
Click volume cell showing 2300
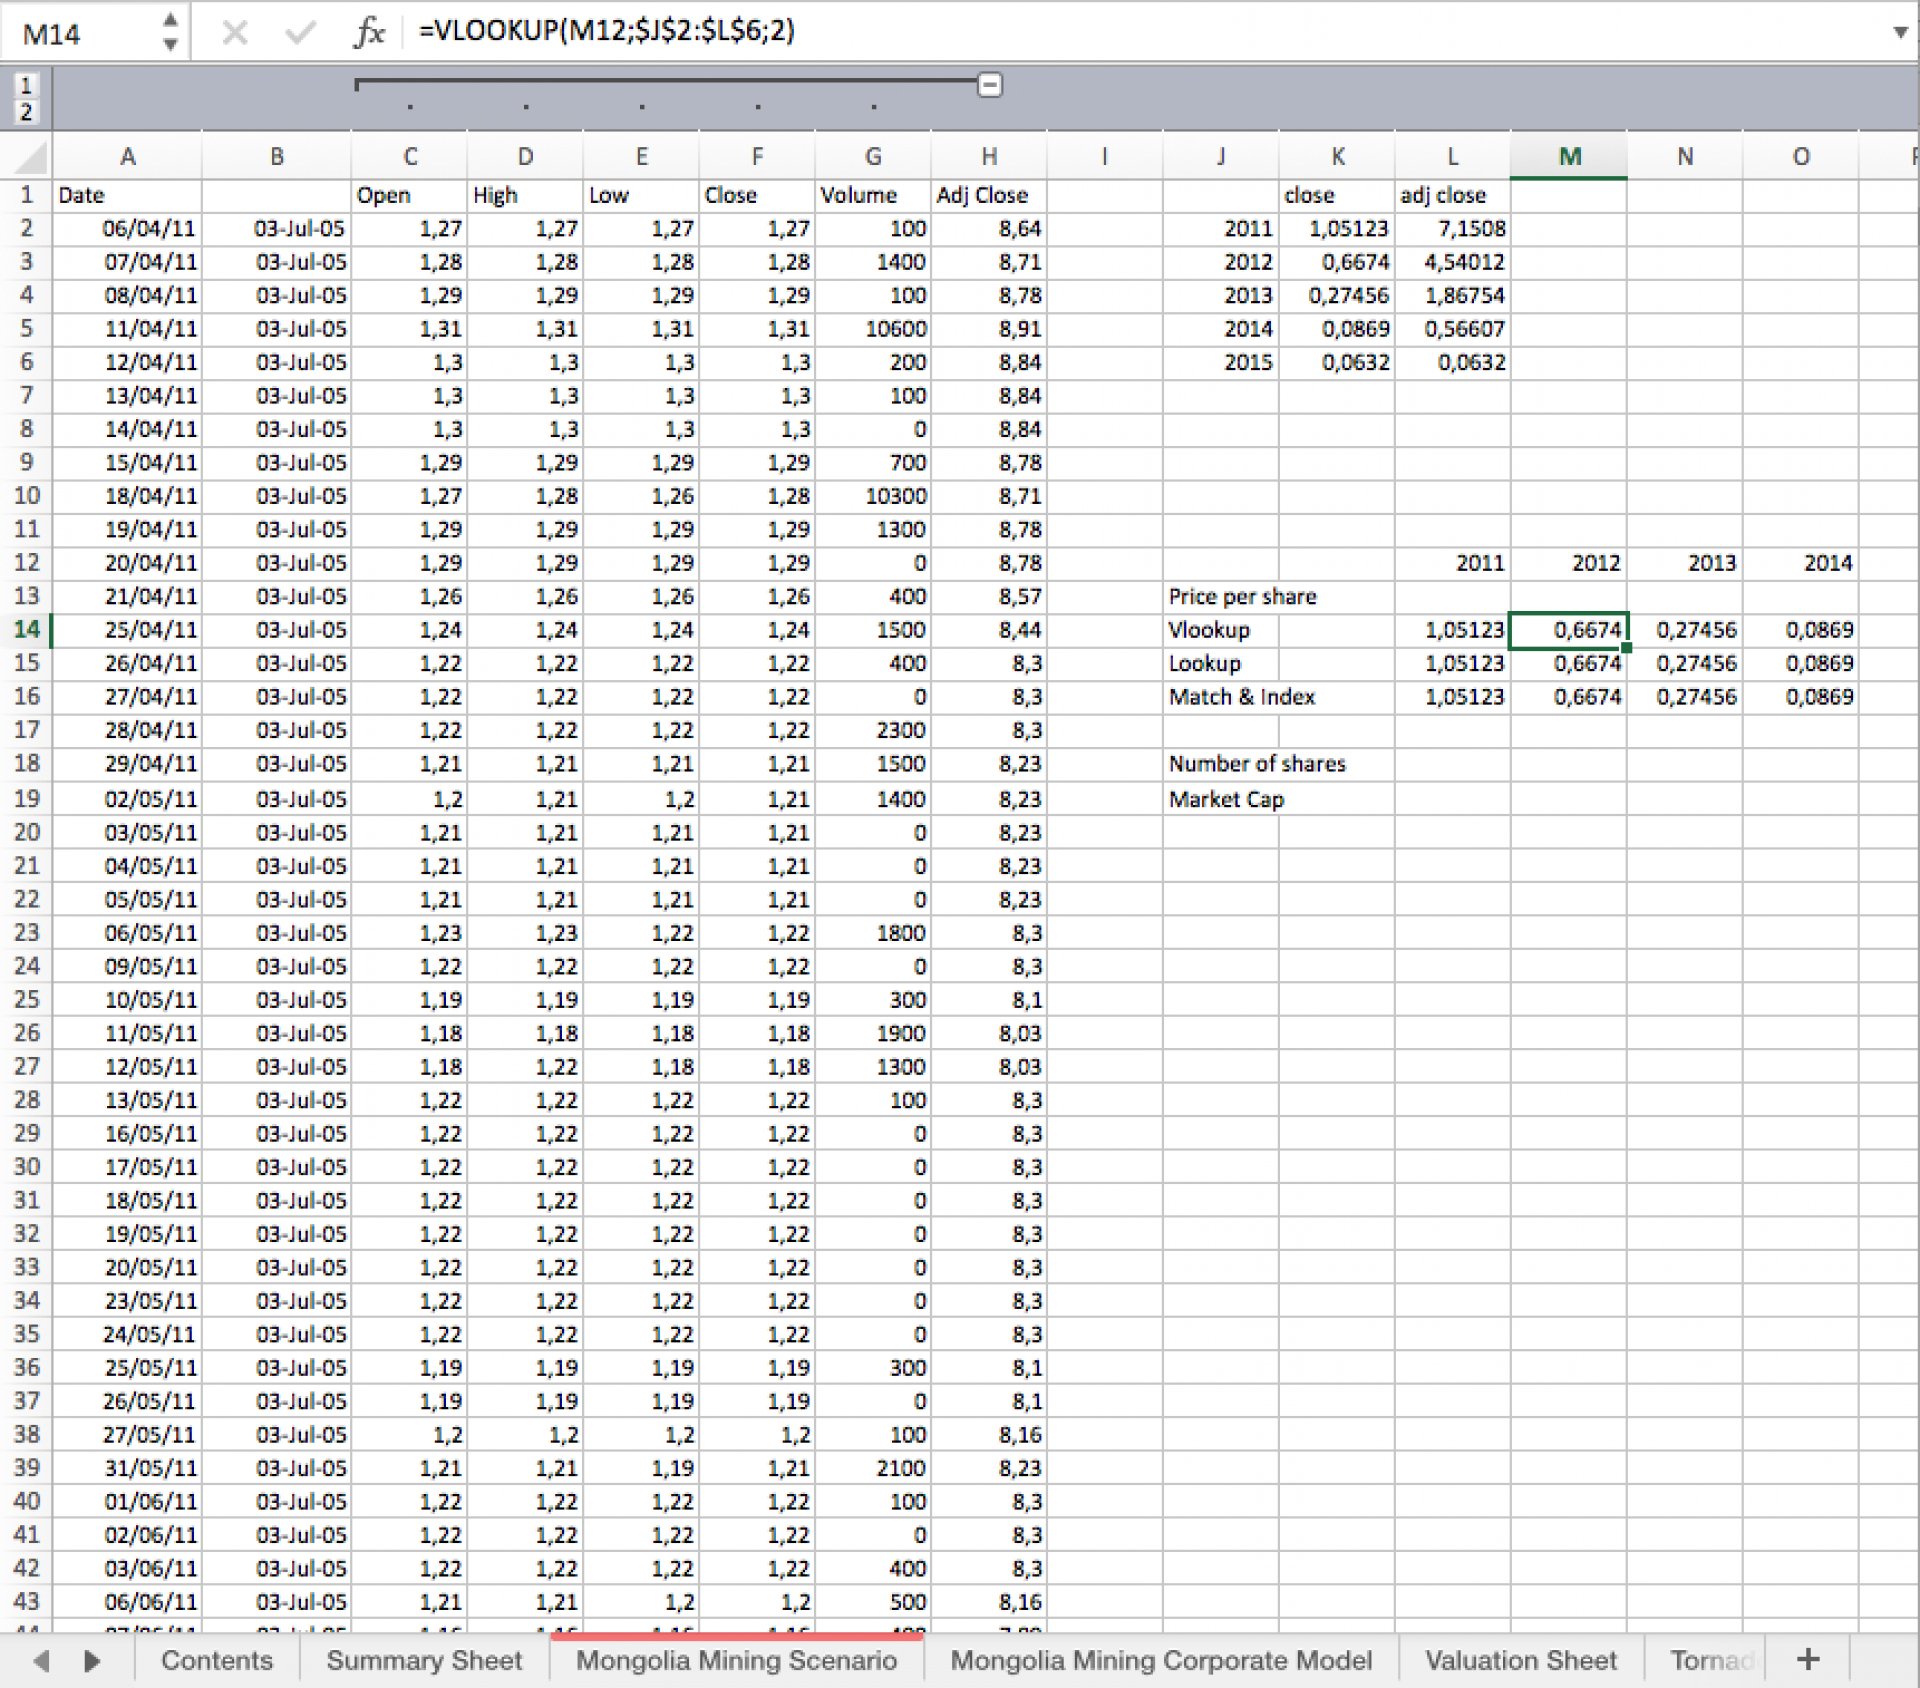873,731
